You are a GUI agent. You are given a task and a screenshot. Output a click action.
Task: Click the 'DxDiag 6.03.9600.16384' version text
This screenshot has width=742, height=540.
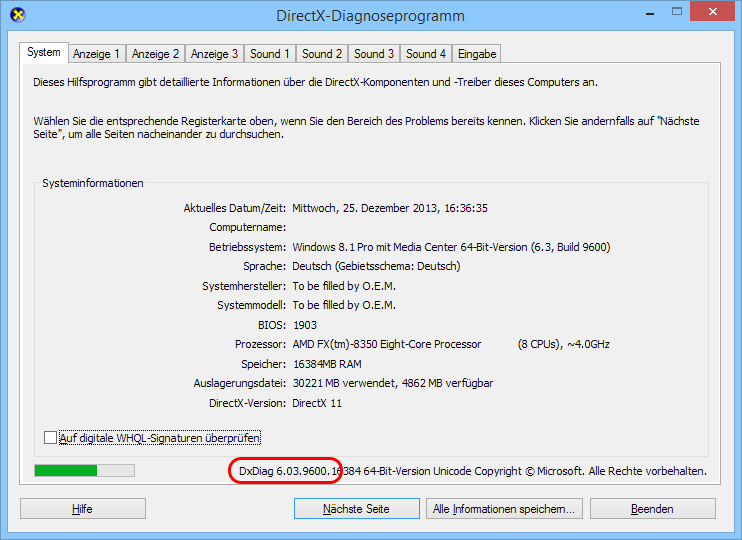coord(300,471)
